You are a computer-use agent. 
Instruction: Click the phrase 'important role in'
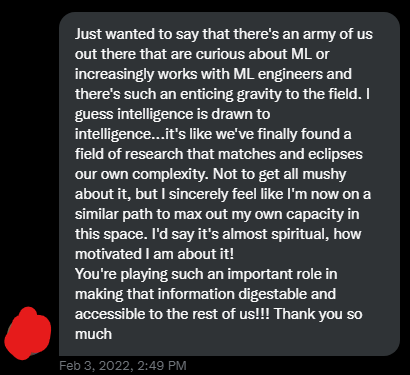coord(282,274)
